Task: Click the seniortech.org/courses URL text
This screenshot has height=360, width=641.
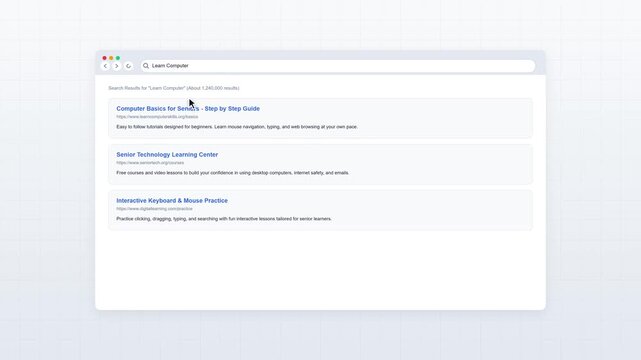Action: [150, 163]
